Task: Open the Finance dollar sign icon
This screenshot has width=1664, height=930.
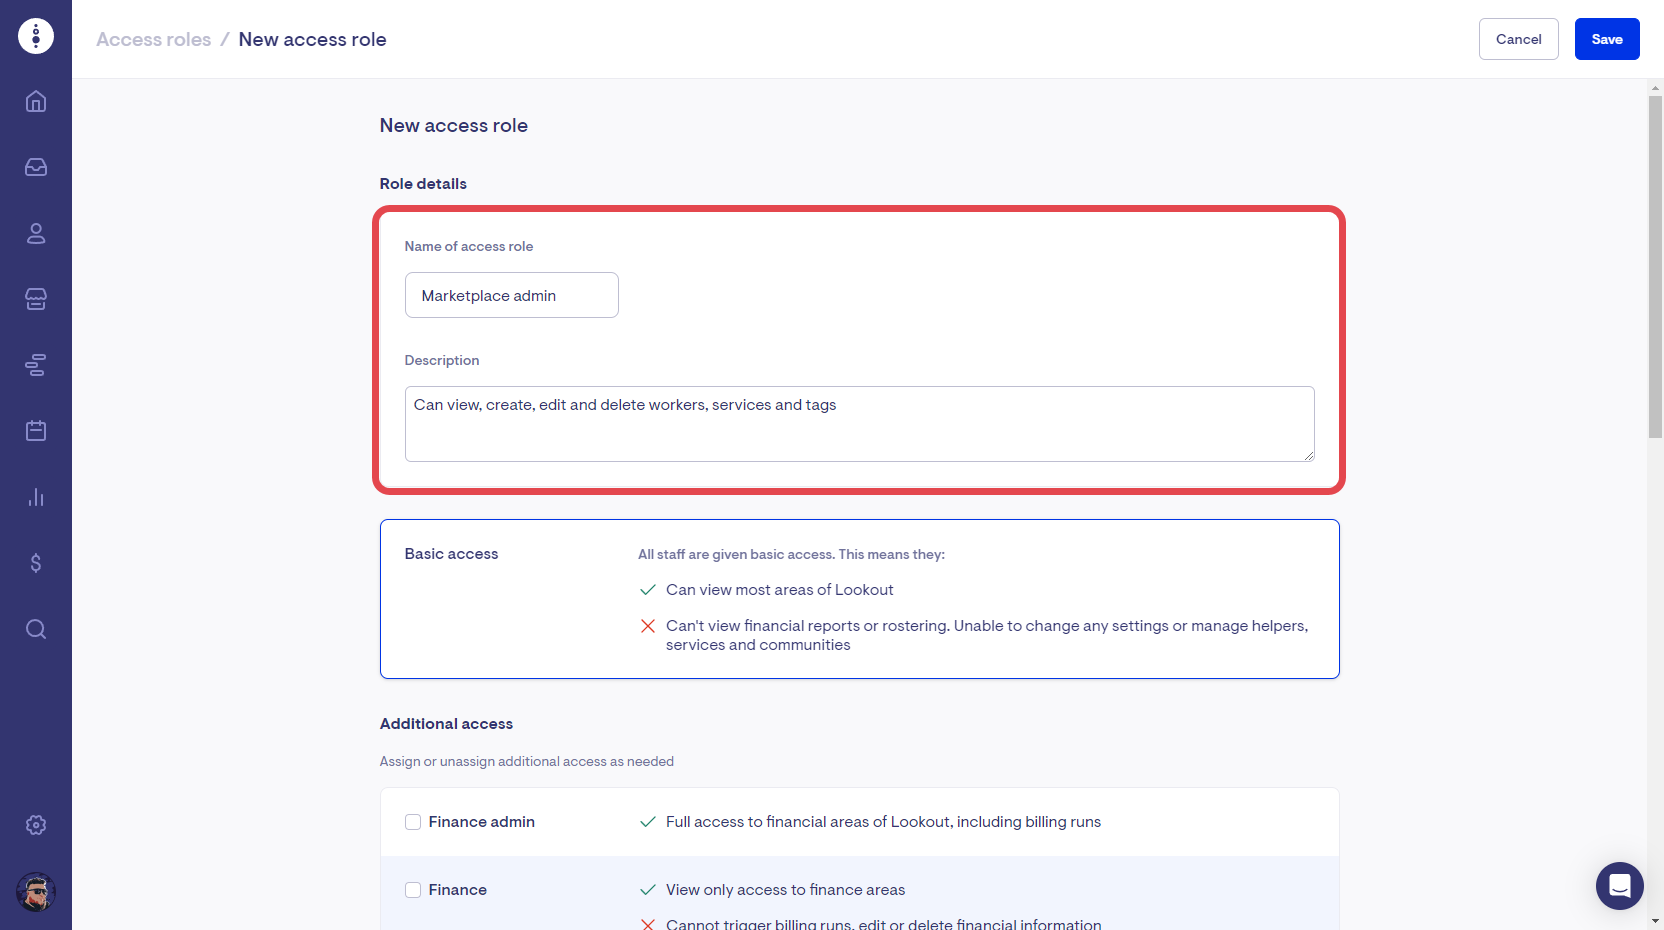Action: coord(36,563)
